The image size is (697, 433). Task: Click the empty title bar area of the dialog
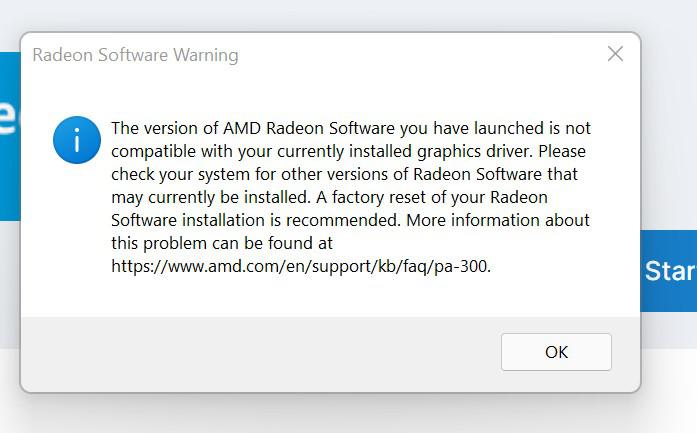click(x=420, y=55)
